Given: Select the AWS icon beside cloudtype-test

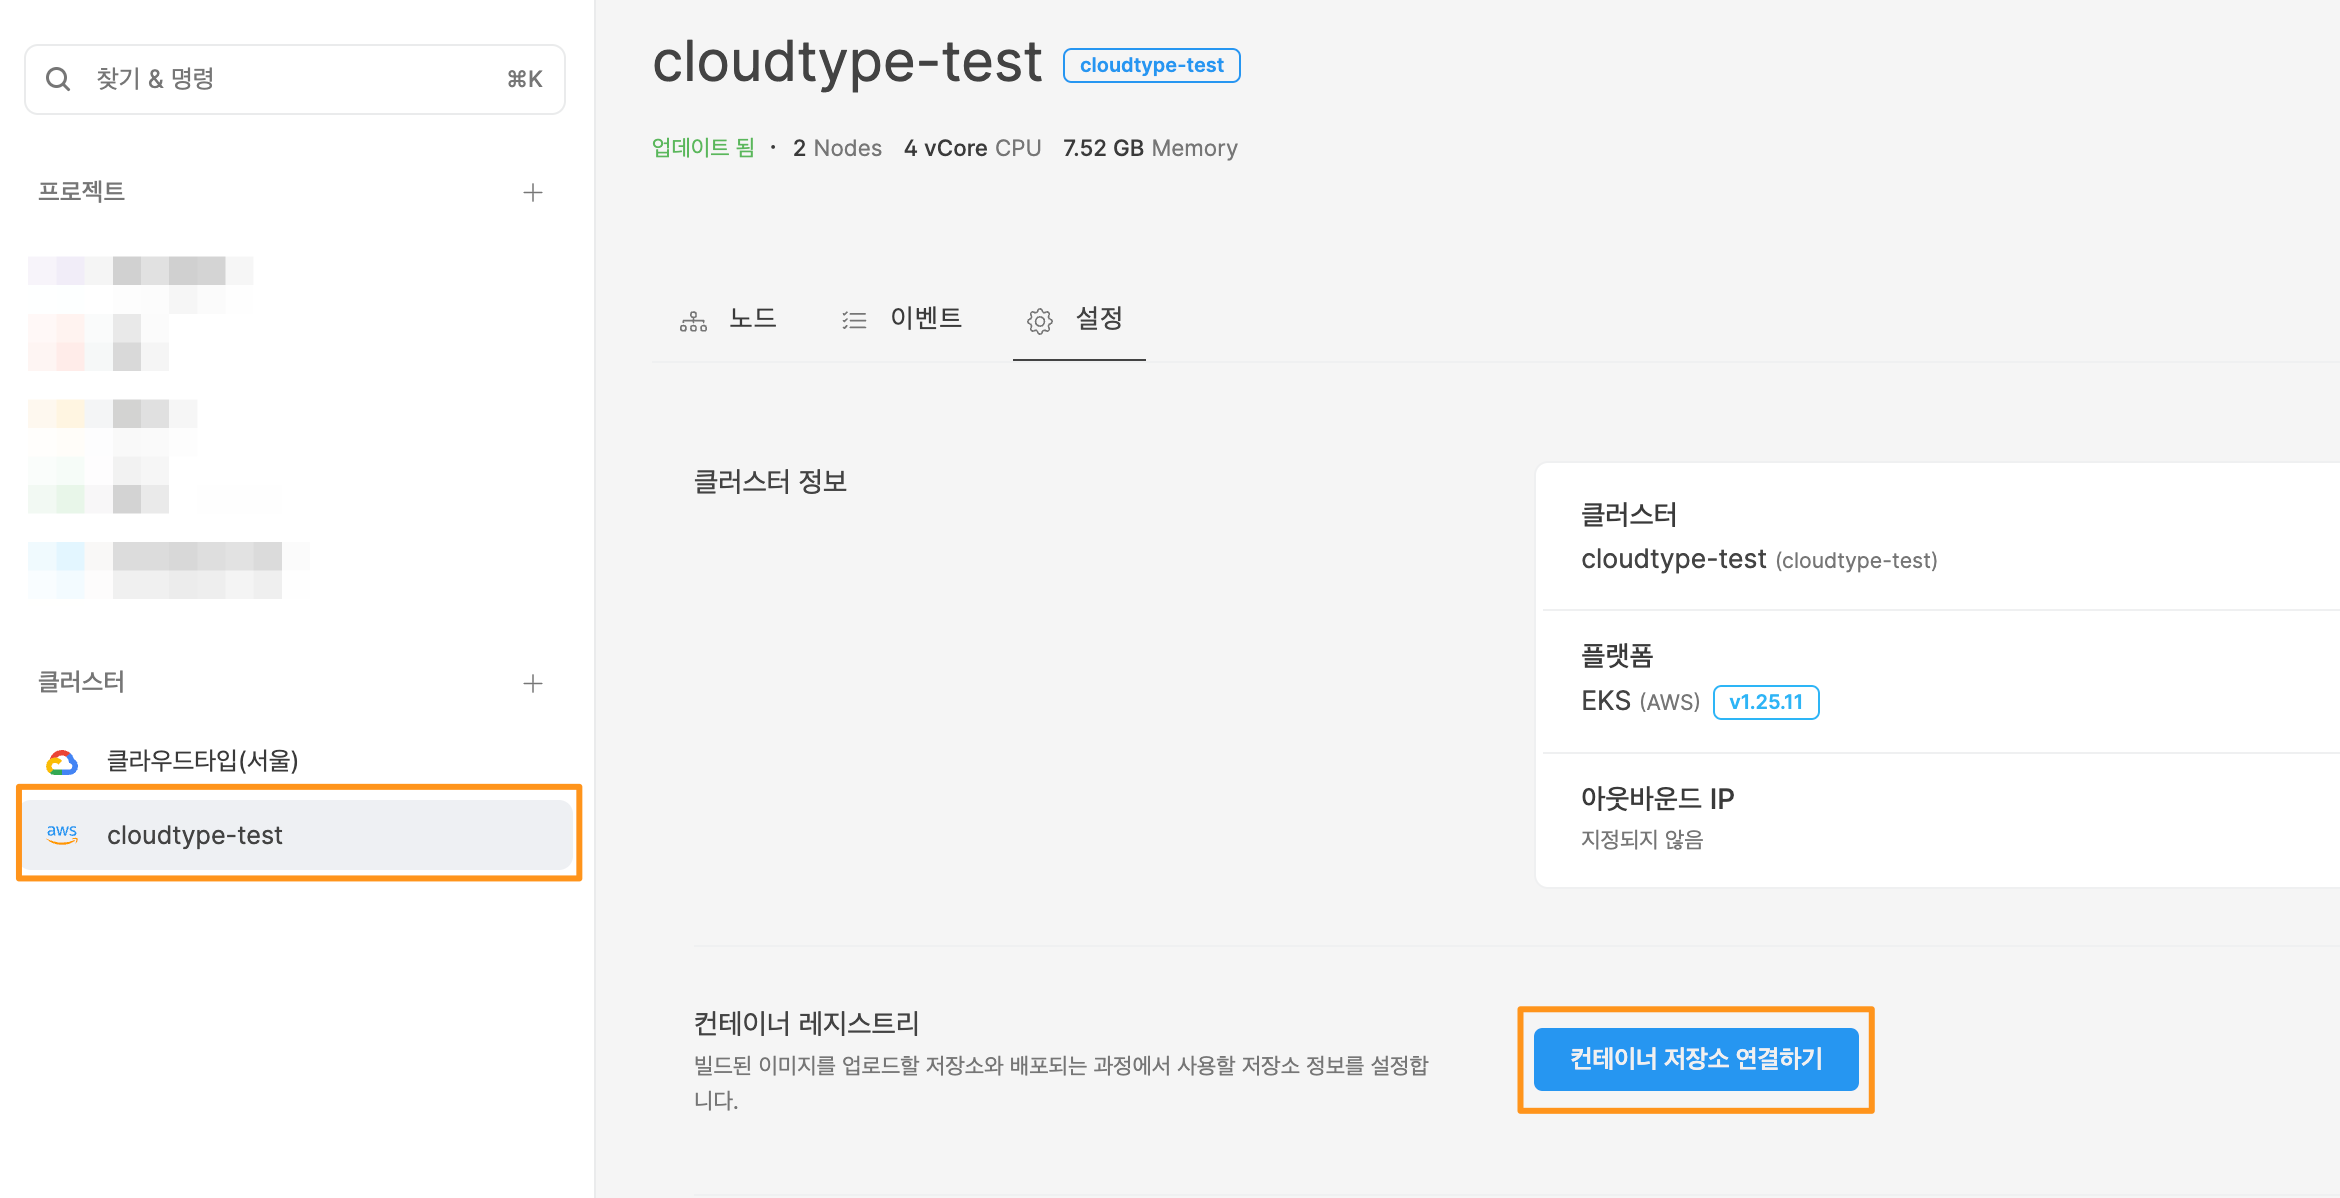Looking at the screenshot, I should 63,834.
